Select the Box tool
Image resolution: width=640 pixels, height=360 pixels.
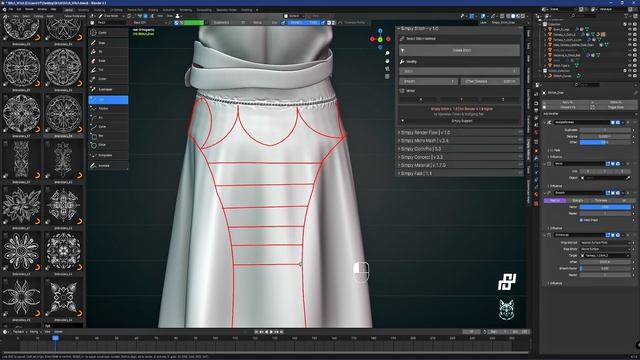pyautogui.click(x=108, y=136)
